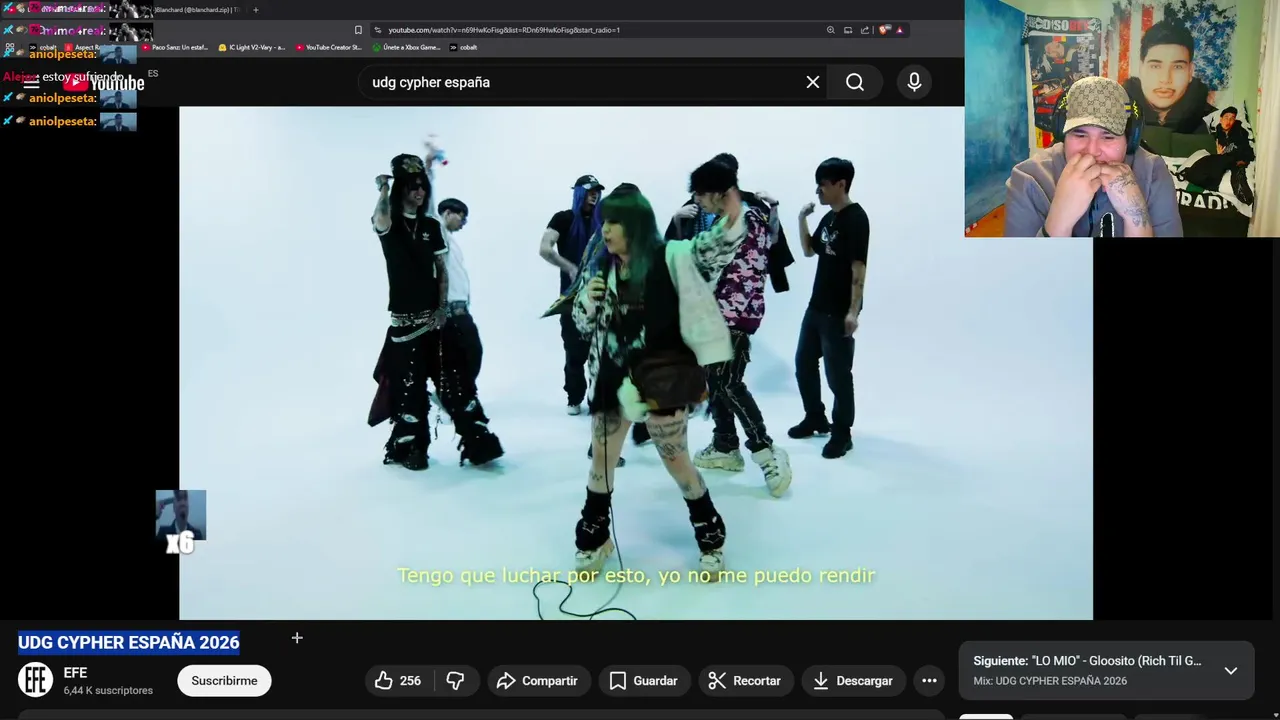
Task: Expand the 'Siguiente' mix playlist chevron
Action: tap(1231, 671)
